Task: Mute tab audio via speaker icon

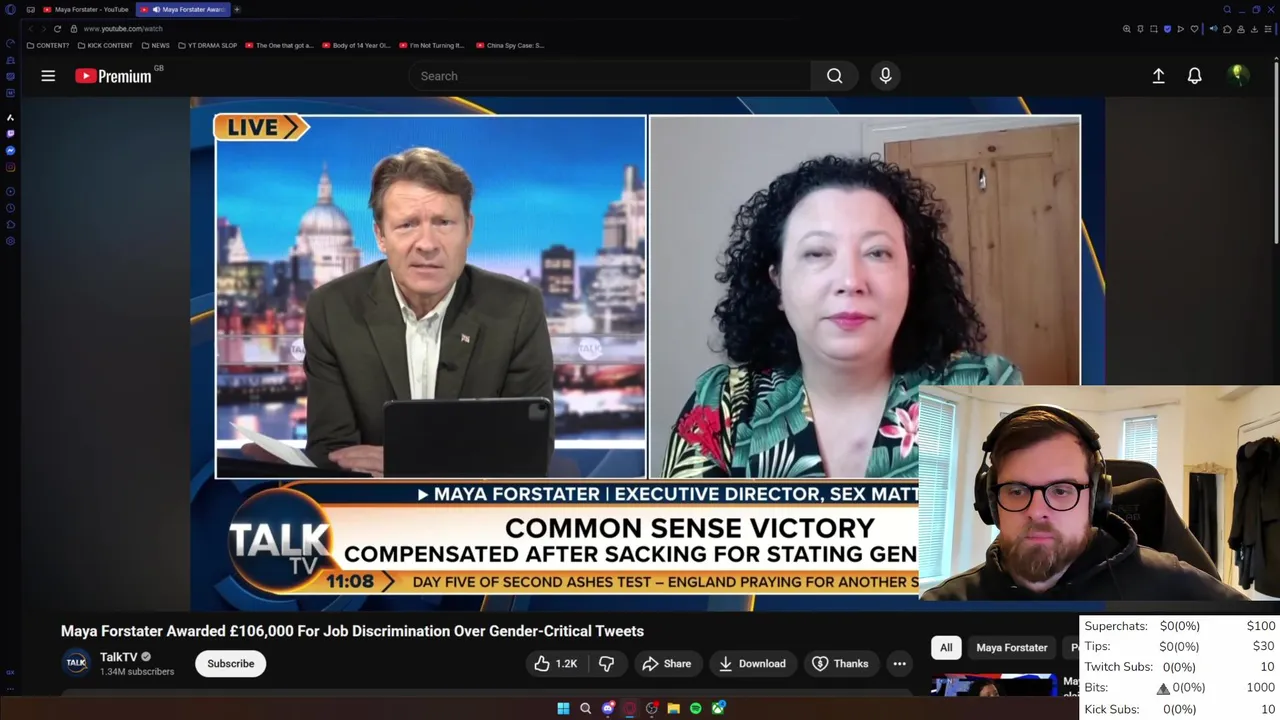Action: pyautogui.click(x=1214, y=29)
